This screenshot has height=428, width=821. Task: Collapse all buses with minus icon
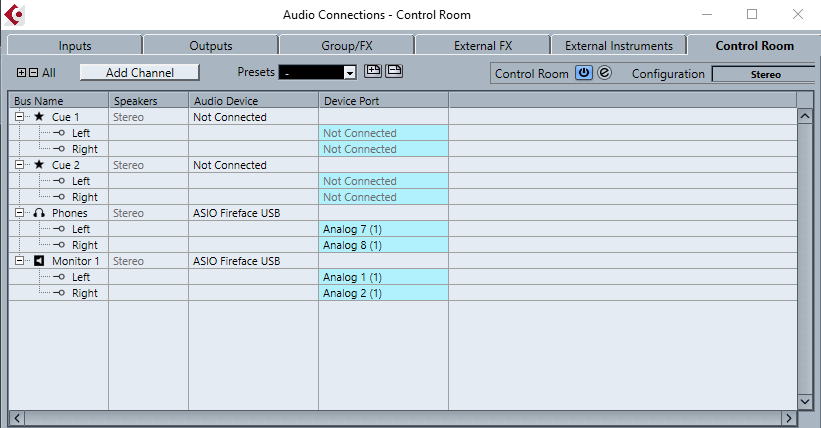click(33, 73)
